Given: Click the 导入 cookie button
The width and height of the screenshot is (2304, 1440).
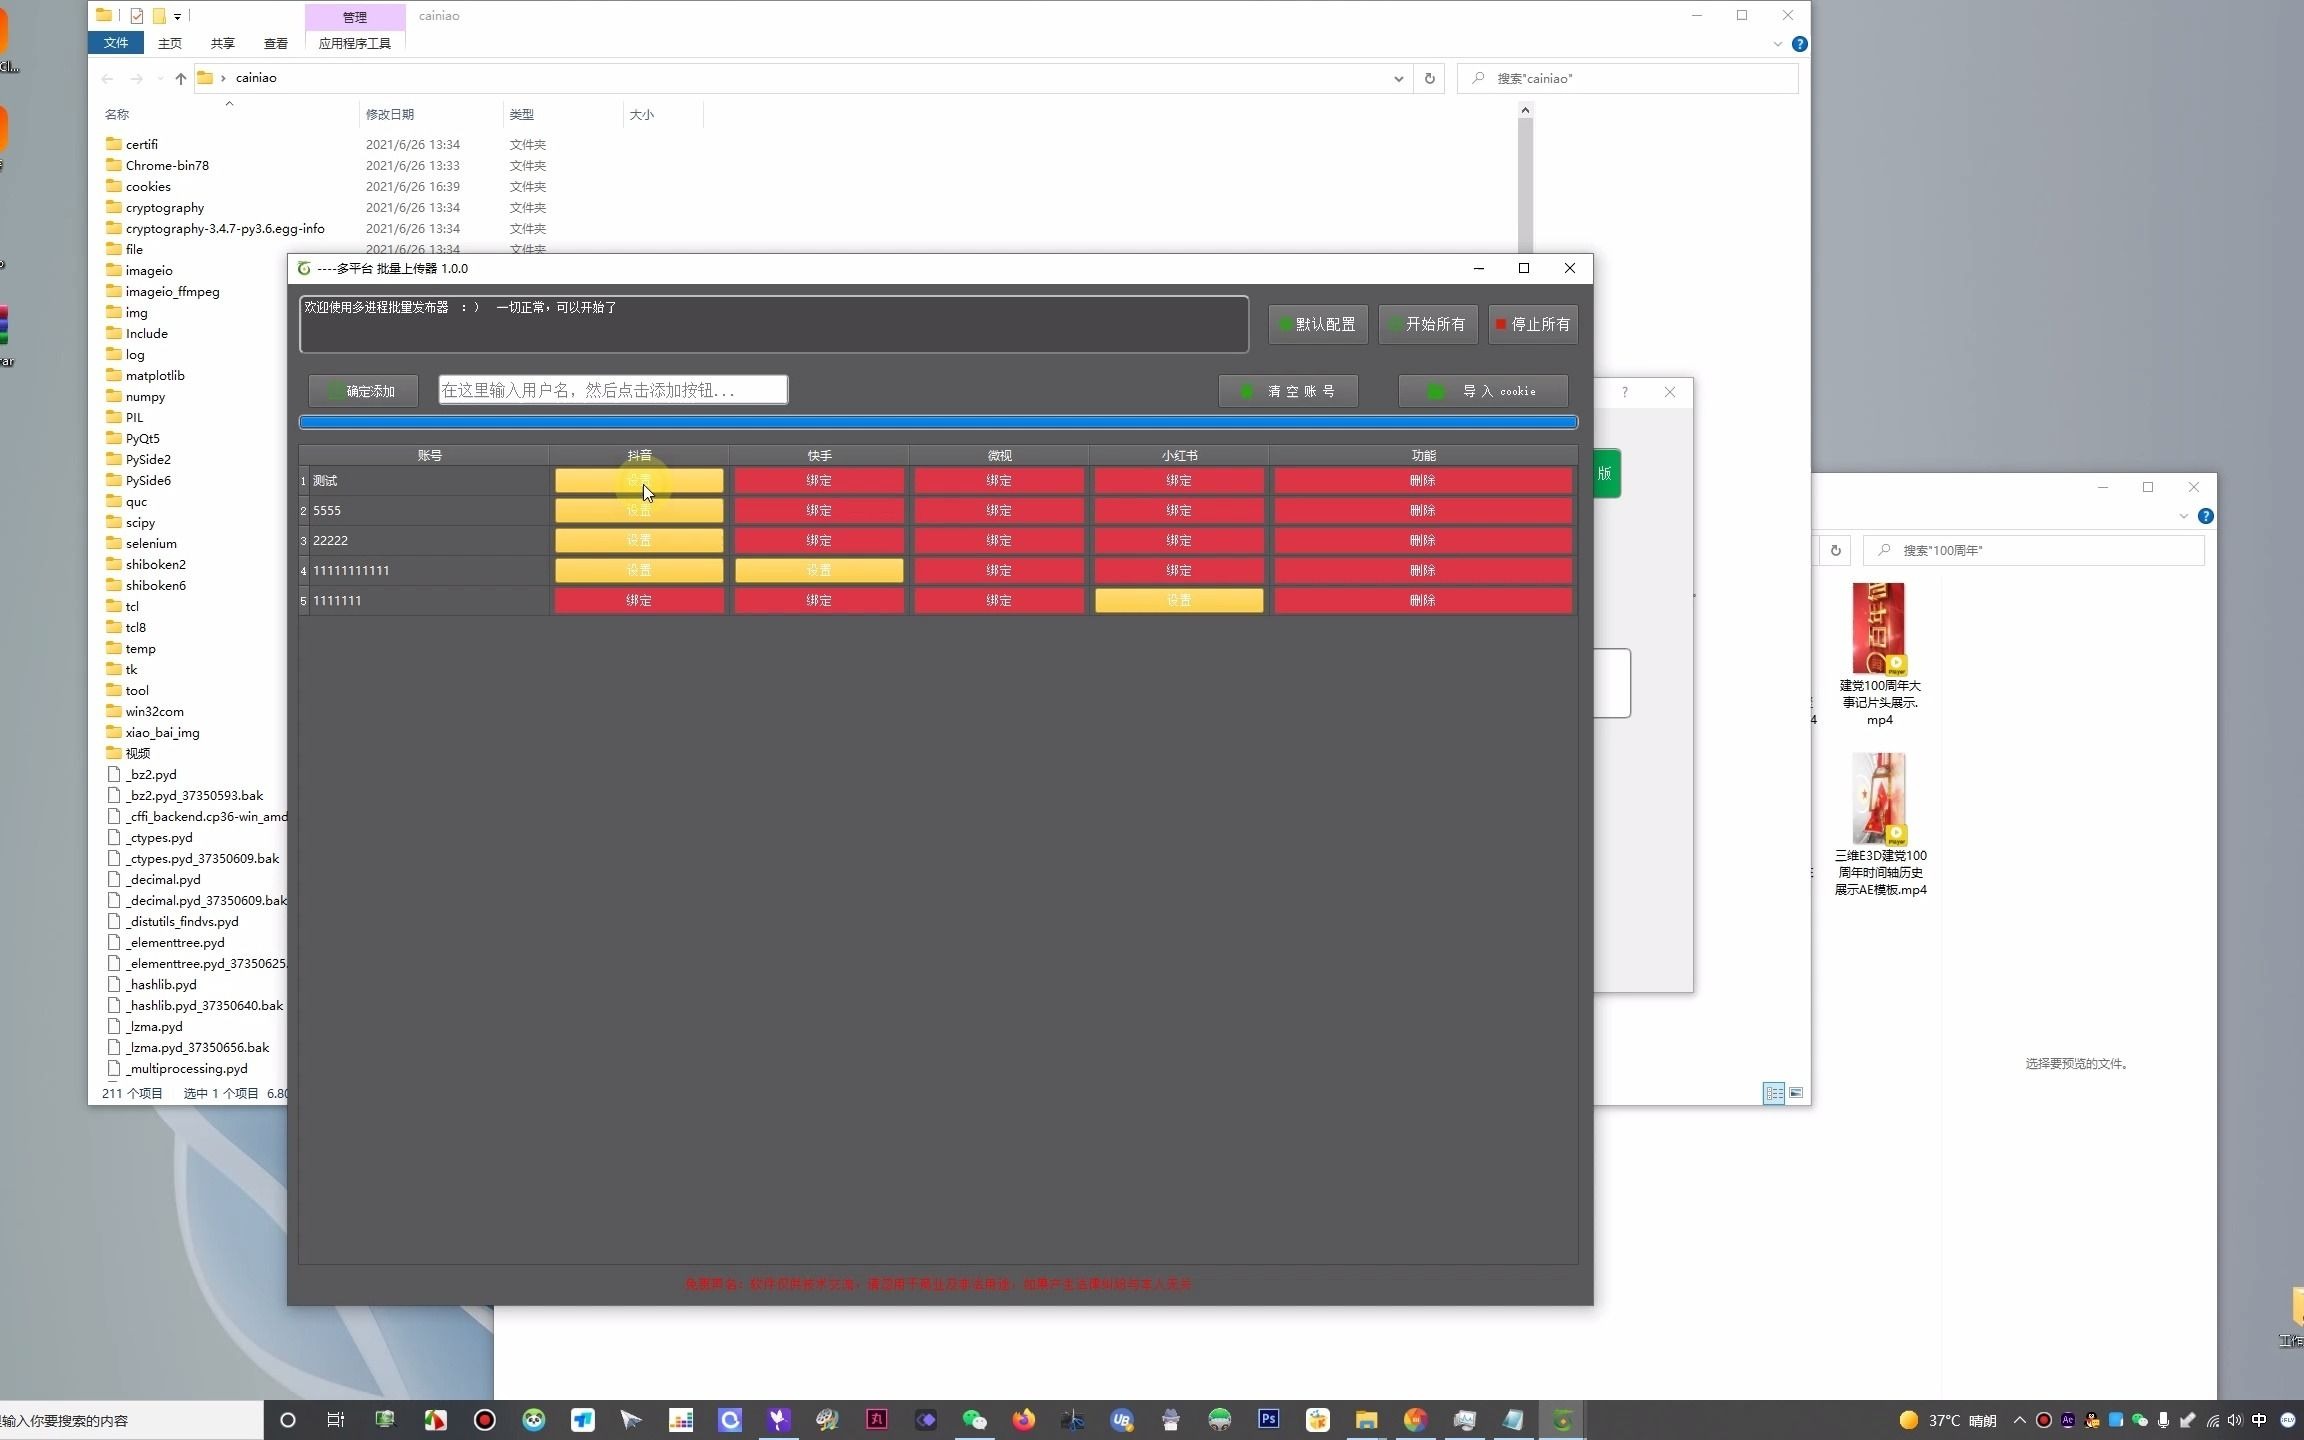Looking at the screenshot, I should click(x=1483, y=390).
